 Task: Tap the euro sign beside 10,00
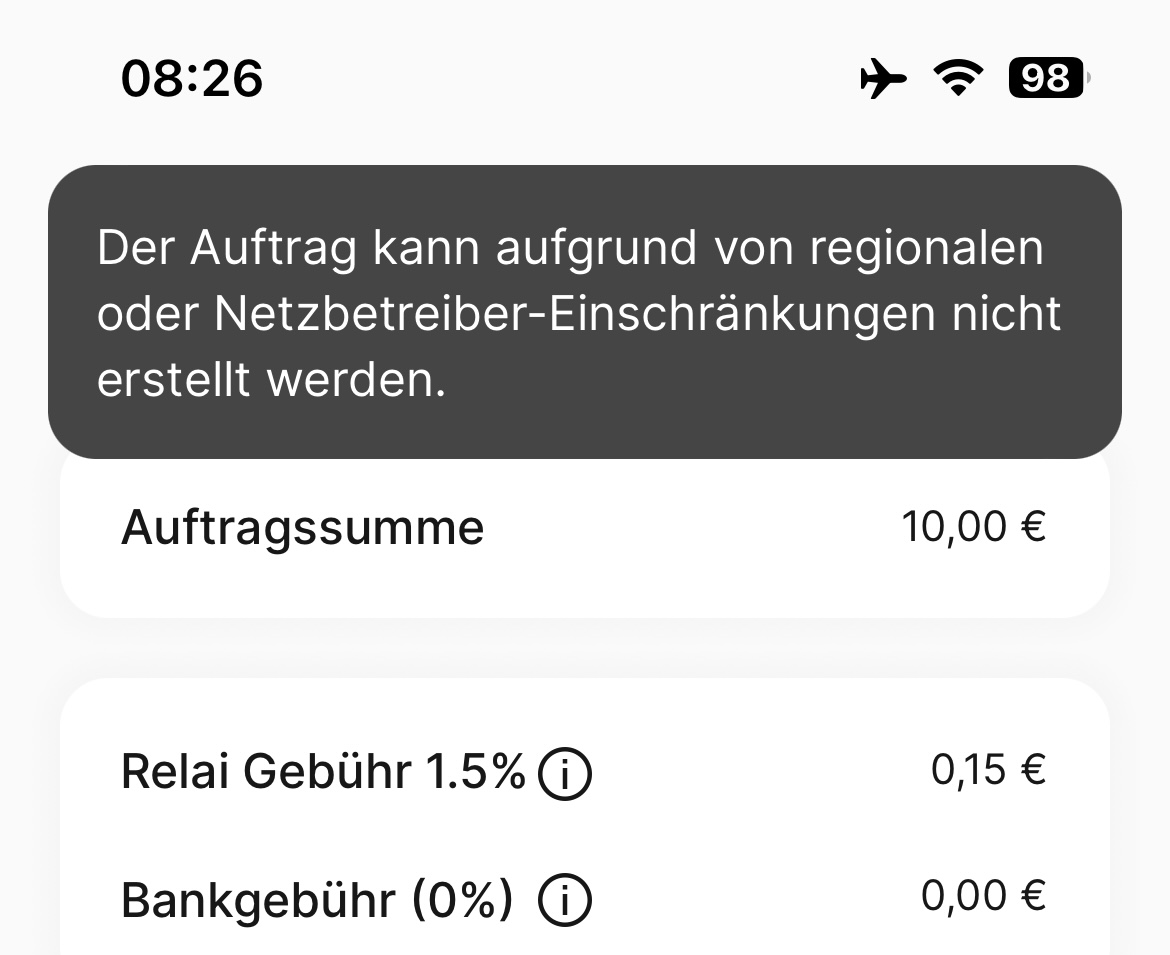point(1033,527)
